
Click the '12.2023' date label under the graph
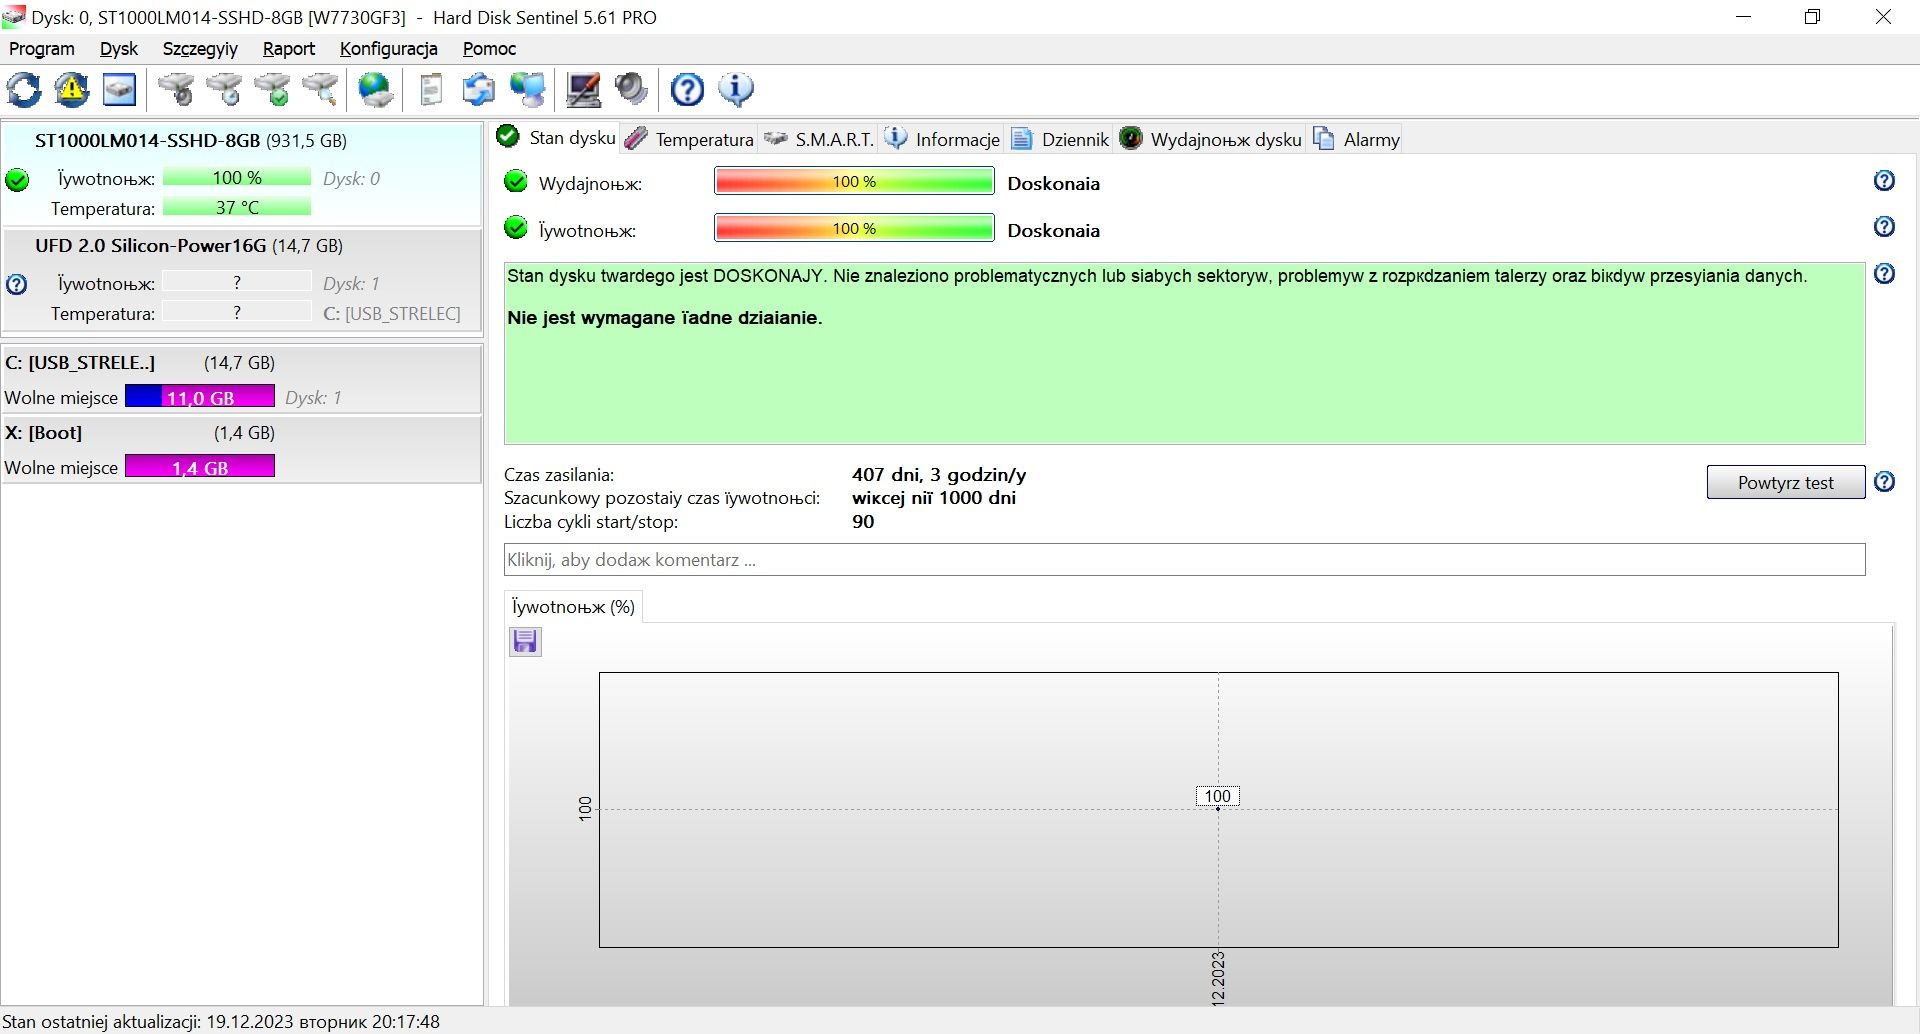tap(1218, 978)
